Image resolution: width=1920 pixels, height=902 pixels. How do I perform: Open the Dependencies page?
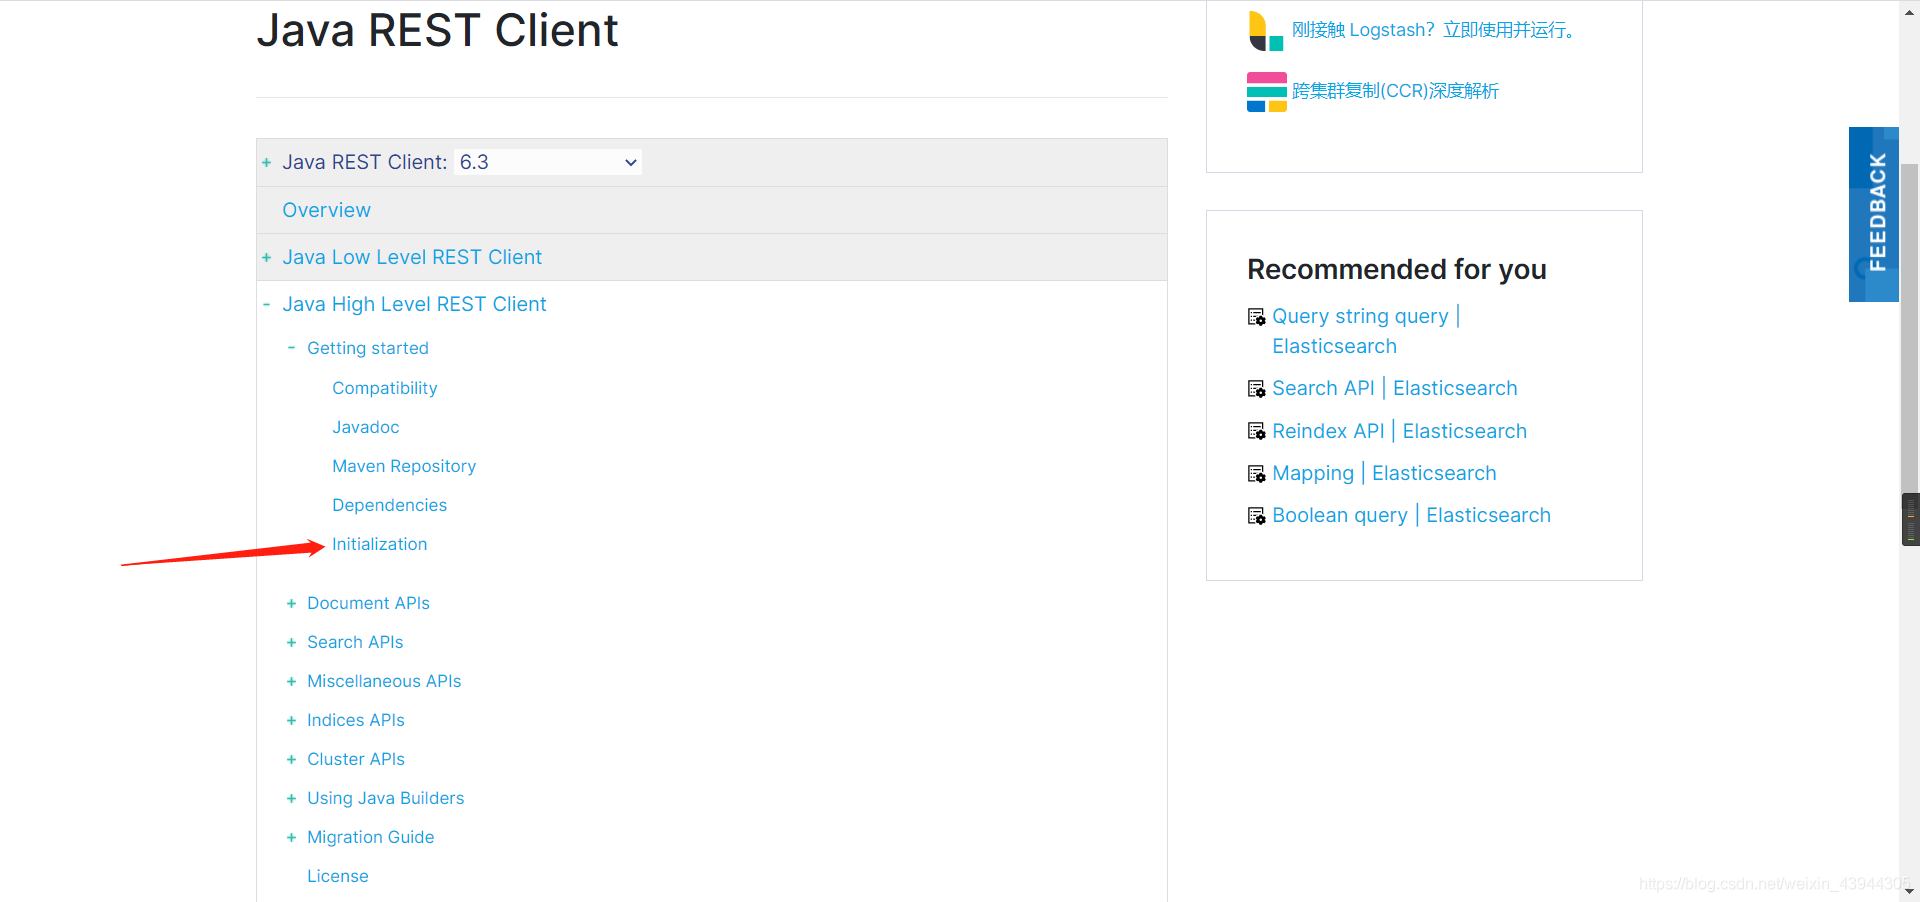pos(389,505)
